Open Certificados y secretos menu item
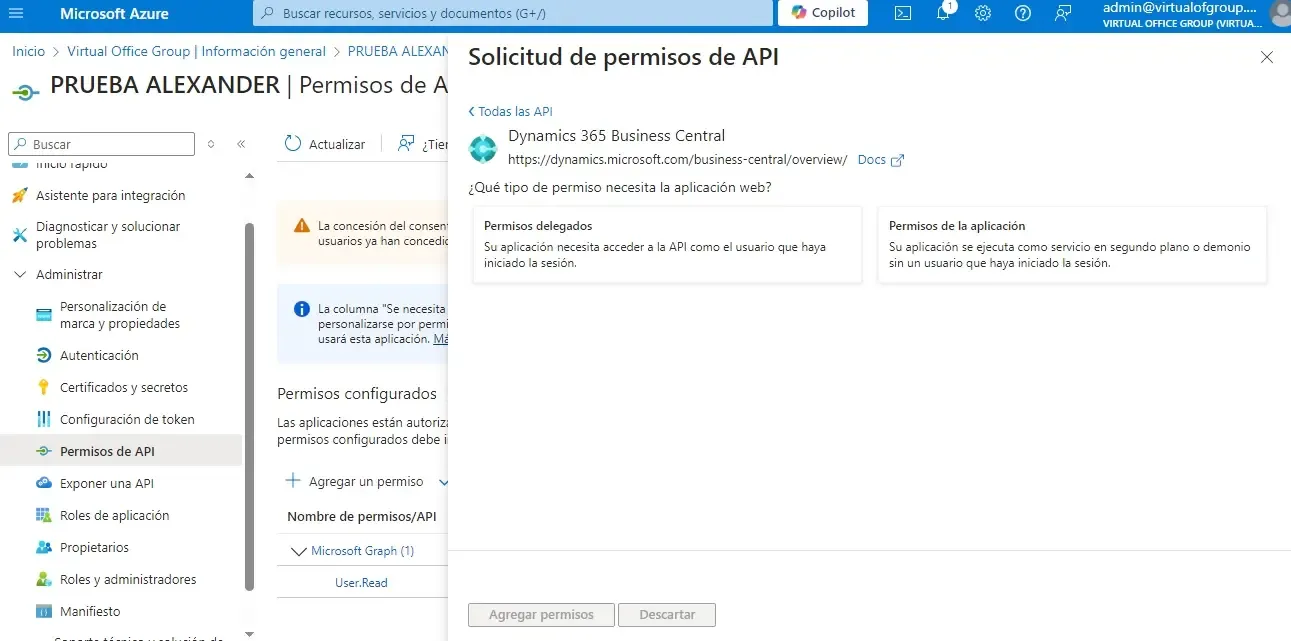Viewport: 1291px width, 641px height. point(123,387)
